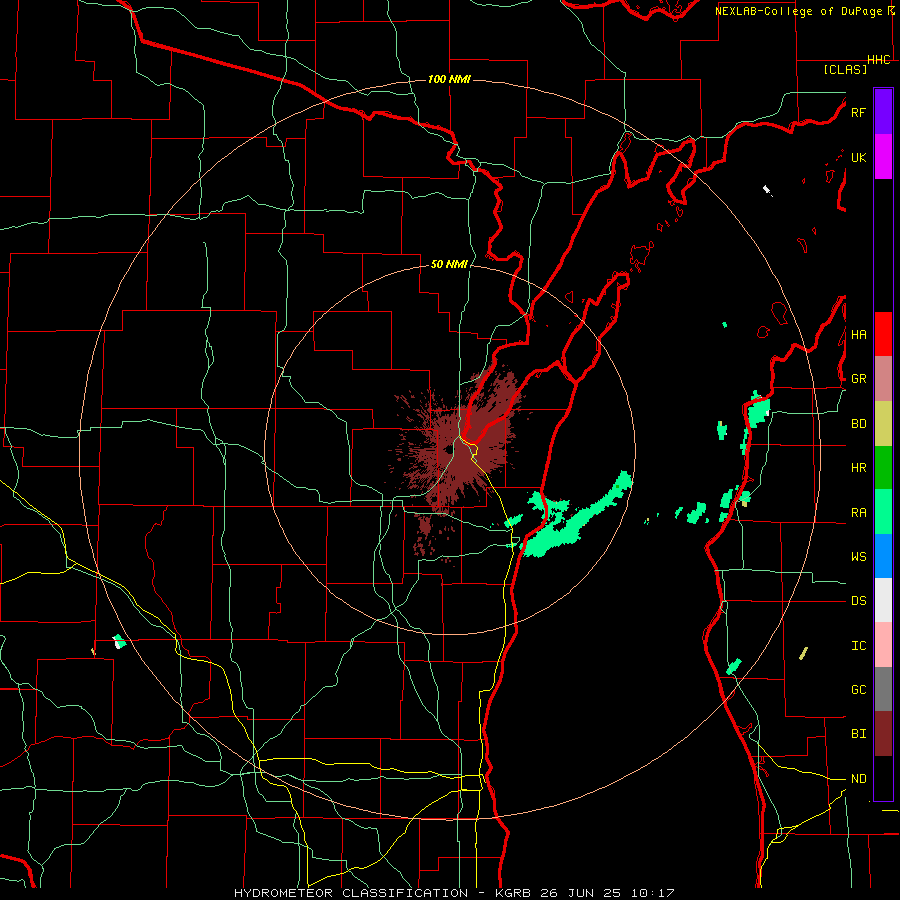Click the white DS dry snow swatch

883,600
